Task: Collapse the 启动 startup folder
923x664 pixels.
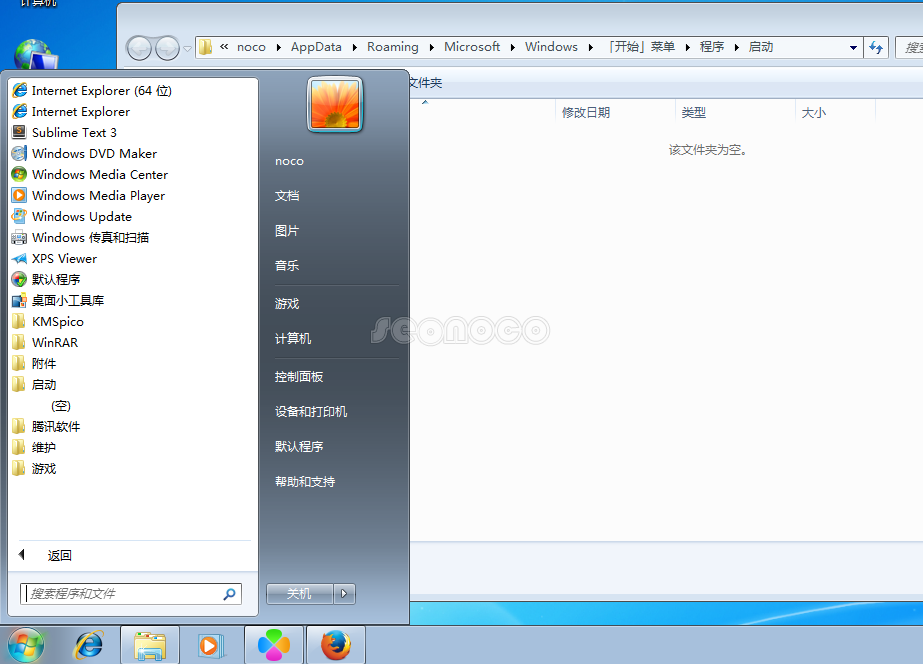Action: click(44, 384)
